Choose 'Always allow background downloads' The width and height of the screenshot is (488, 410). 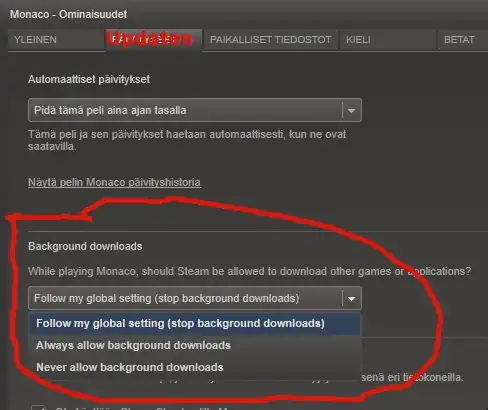point(195,345)
